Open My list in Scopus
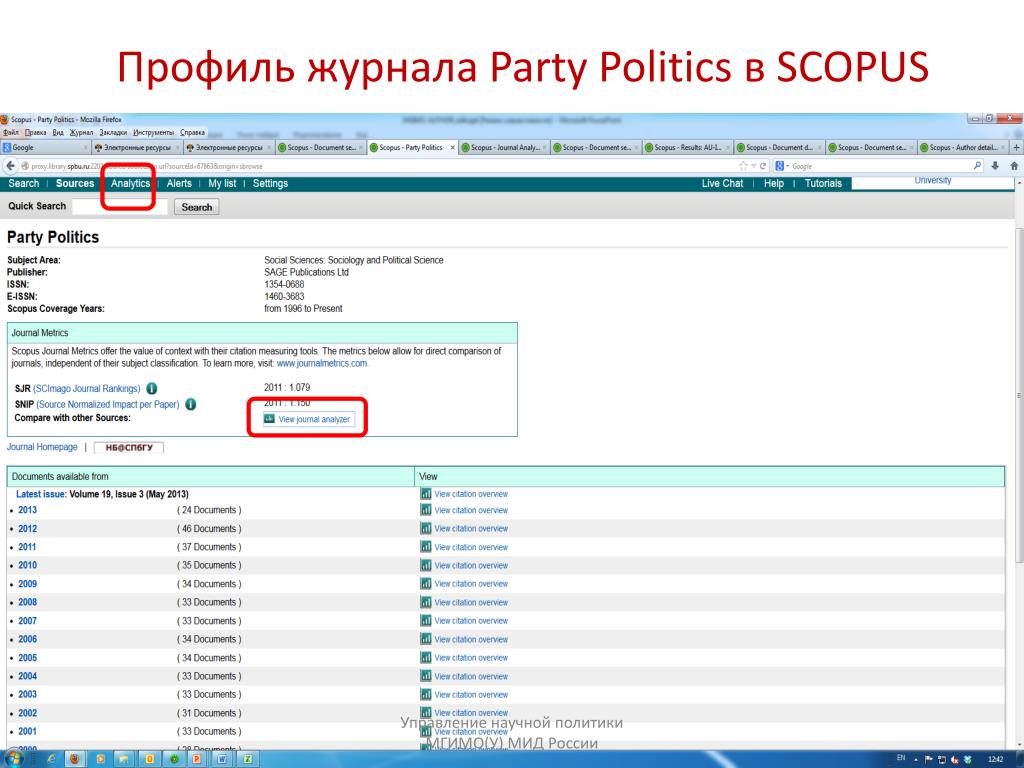The width and height of the screenshot is (1024, 768). pyautogui.click(x=222, y=184)
